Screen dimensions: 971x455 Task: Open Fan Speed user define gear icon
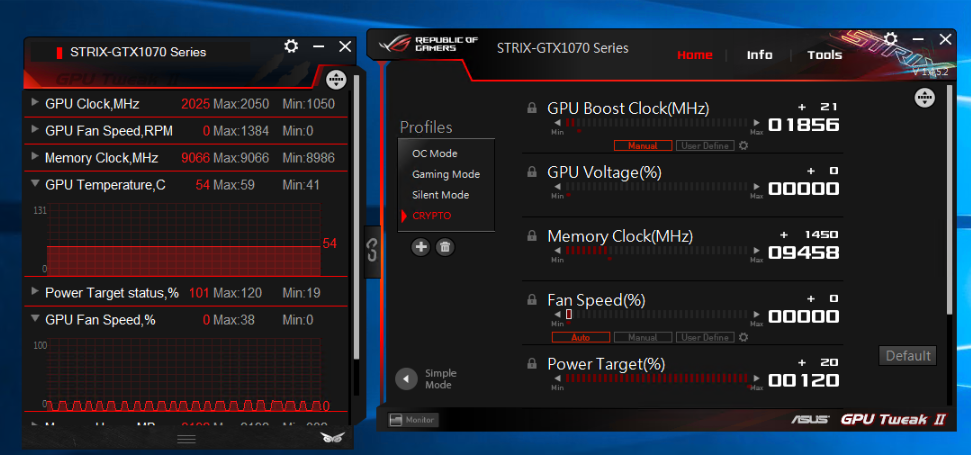tap(743, 337)
